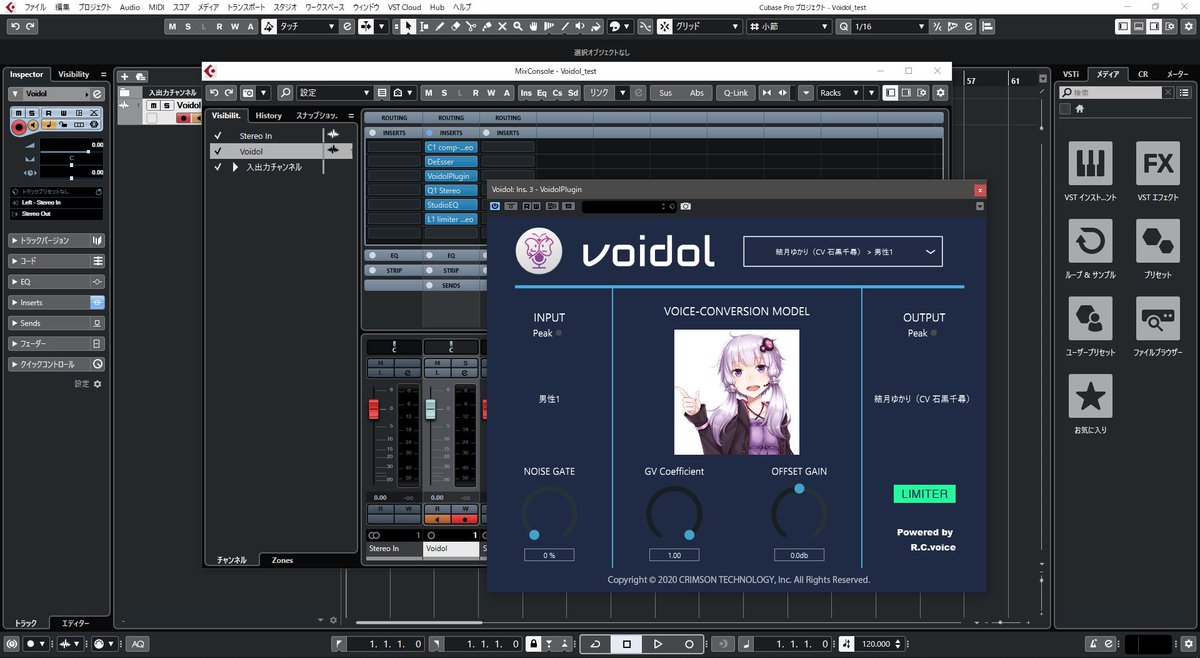Click GV Coefficient knob

point(674,515)
